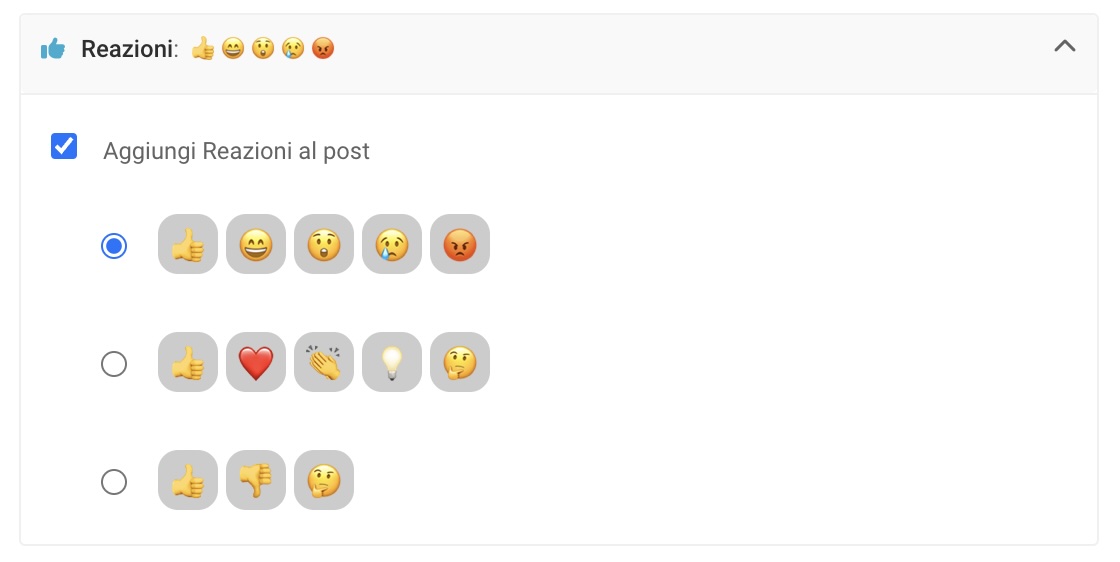Click the thinking face in second row
This screenshot has width=1120, height=562.
(460, 362)
